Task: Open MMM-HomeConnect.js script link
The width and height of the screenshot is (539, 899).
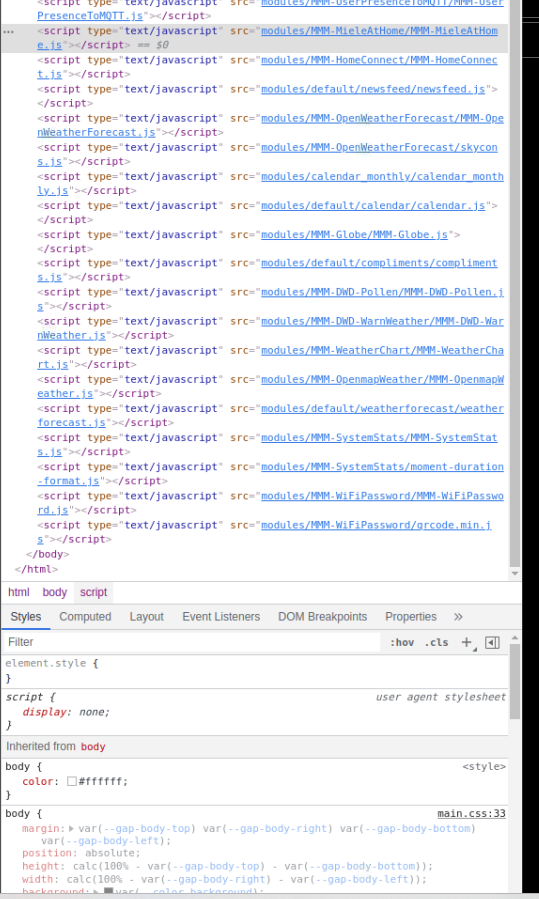Action: (x=380, y=60)
